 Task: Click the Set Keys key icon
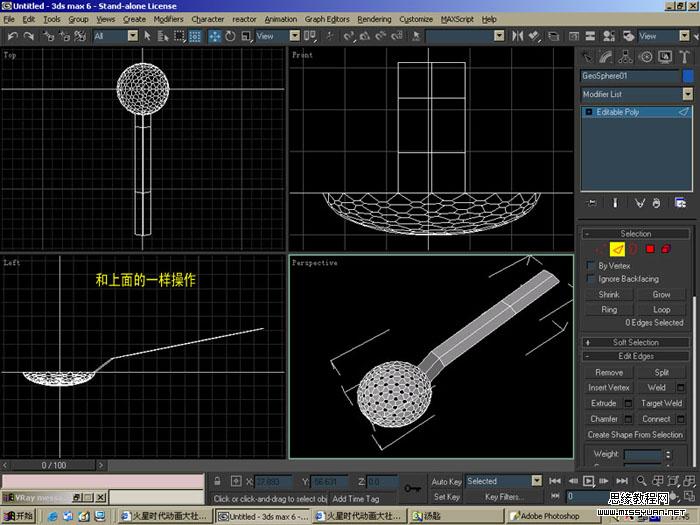pos(412,488)
